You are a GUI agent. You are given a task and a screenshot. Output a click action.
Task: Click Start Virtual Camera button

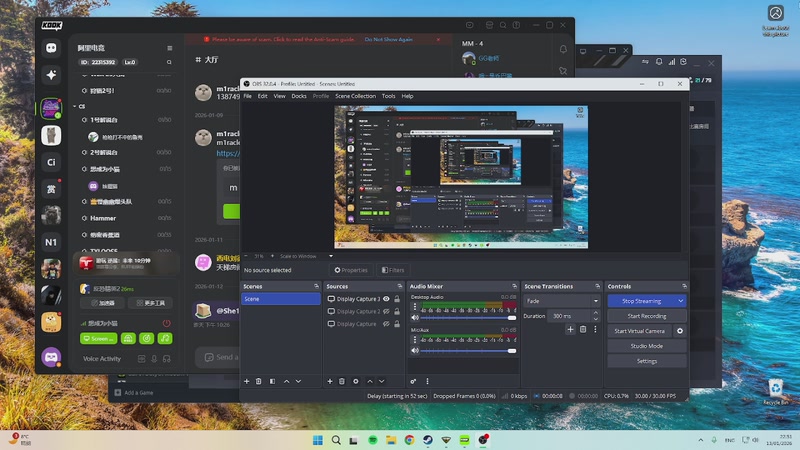(x=640, y=331)
